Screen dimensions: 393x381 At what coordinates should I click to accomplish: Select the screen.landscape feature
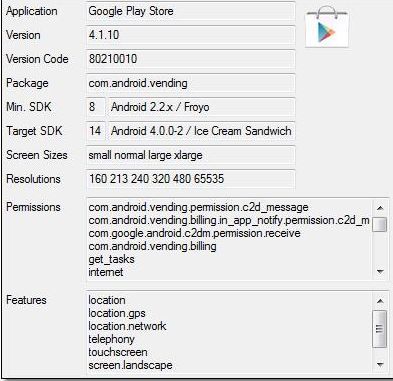(x=130, y=365)
